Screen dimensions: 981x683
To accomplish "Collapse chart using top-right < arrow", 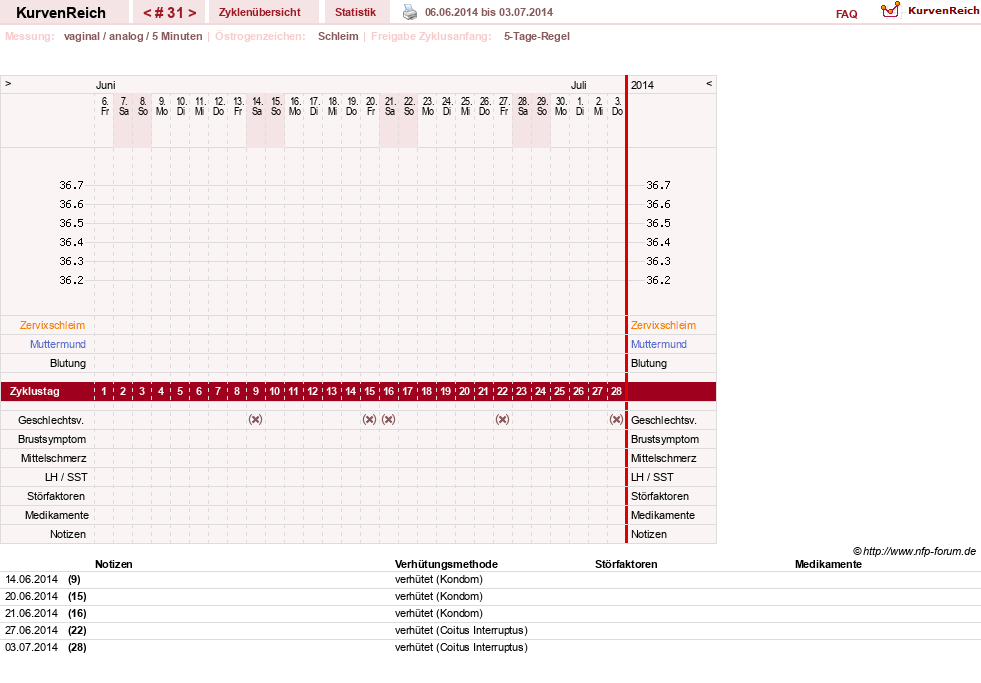I will 709,83.
